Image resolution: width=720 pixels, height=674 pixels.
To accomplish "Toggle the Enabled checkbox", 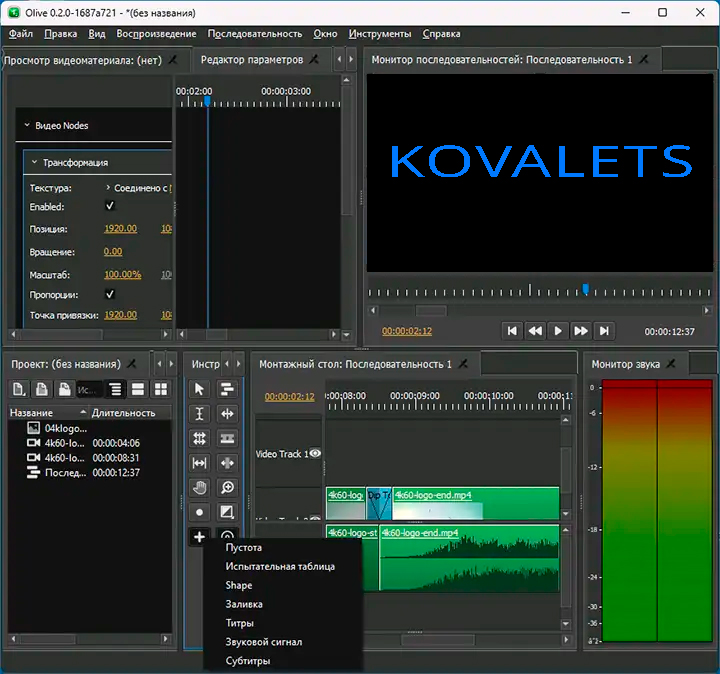I will [x=110, y=206].
